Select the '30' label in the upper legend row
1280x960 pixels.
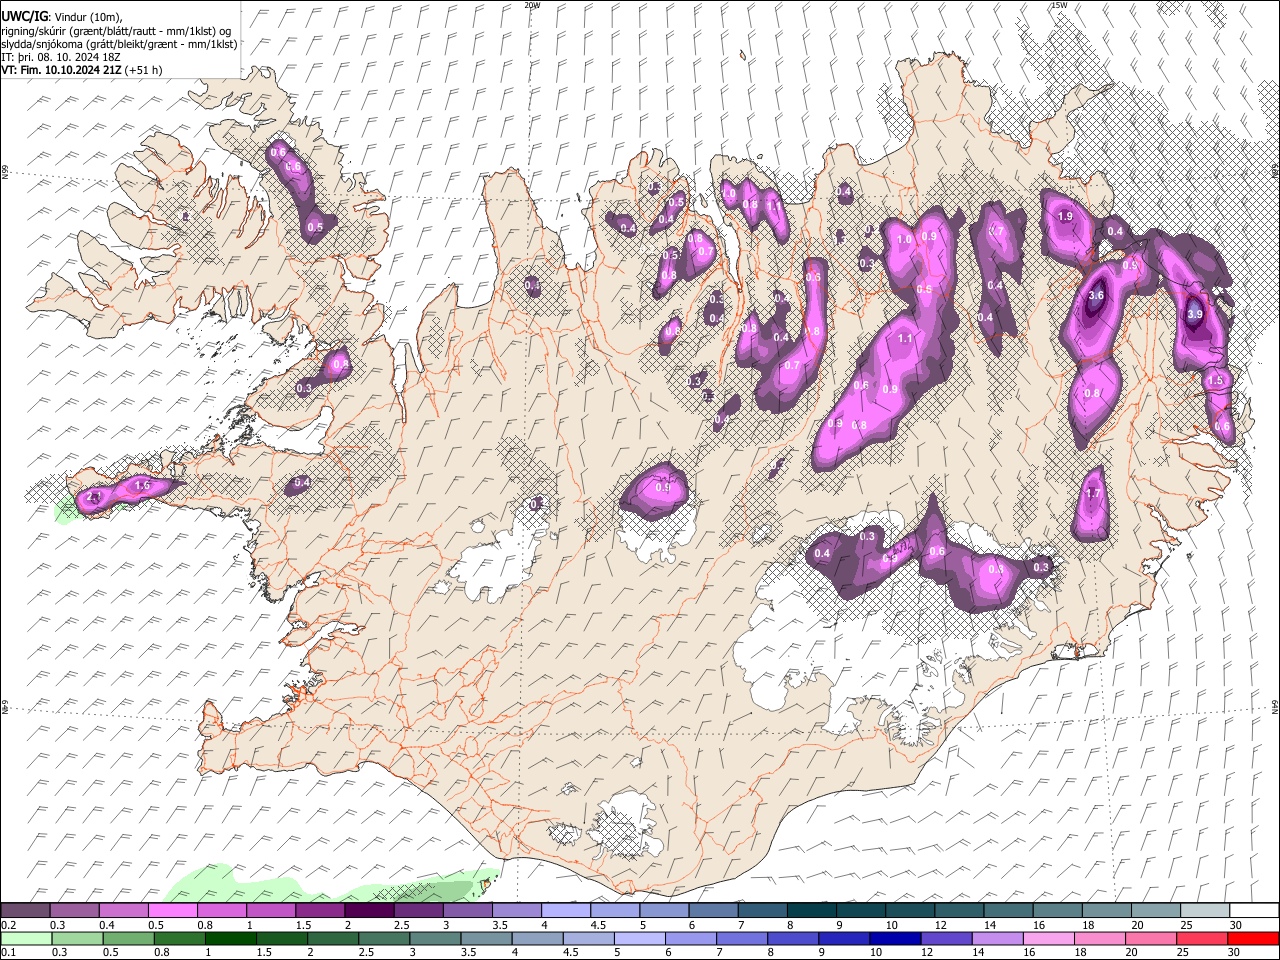click(x=1236, y=925)
